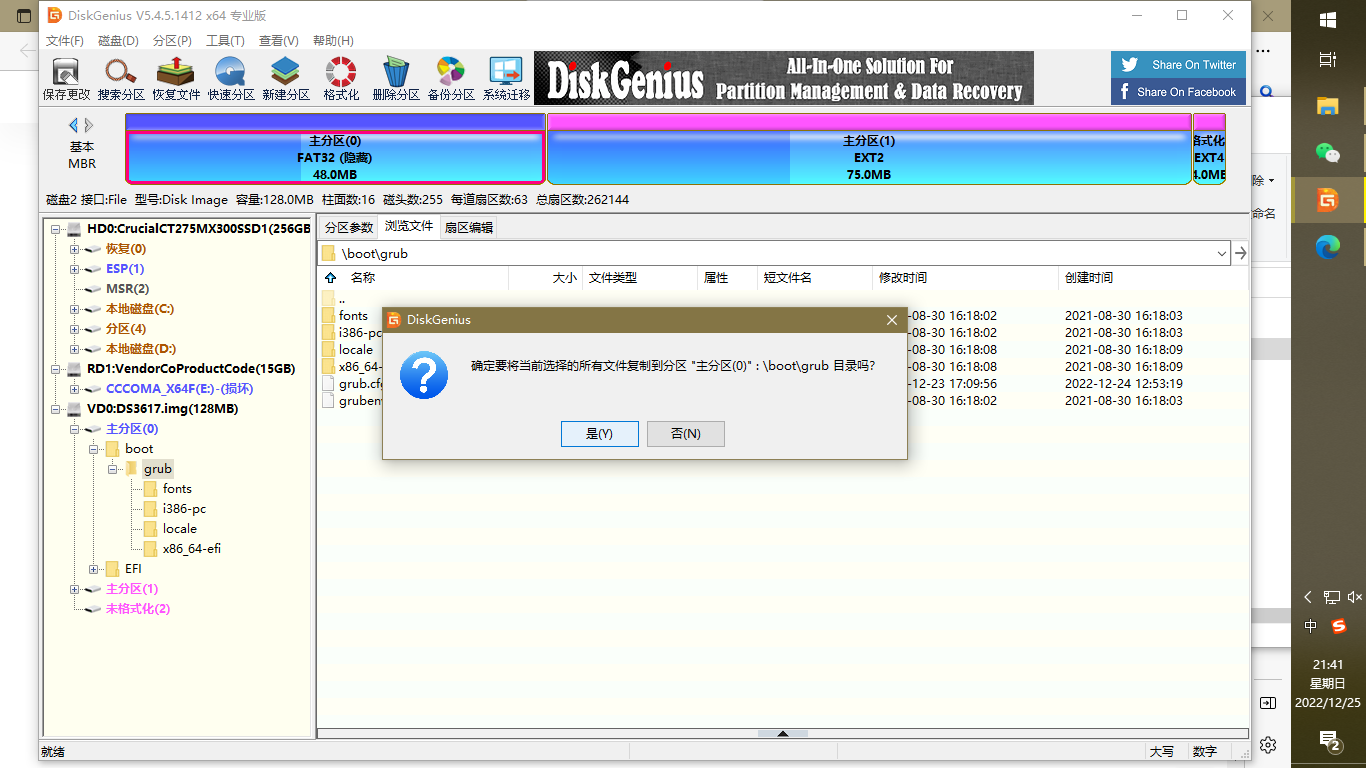
Task: Select the 保存更改 (Save Changes) toolbar icon
Action: [x=65, y=78]
